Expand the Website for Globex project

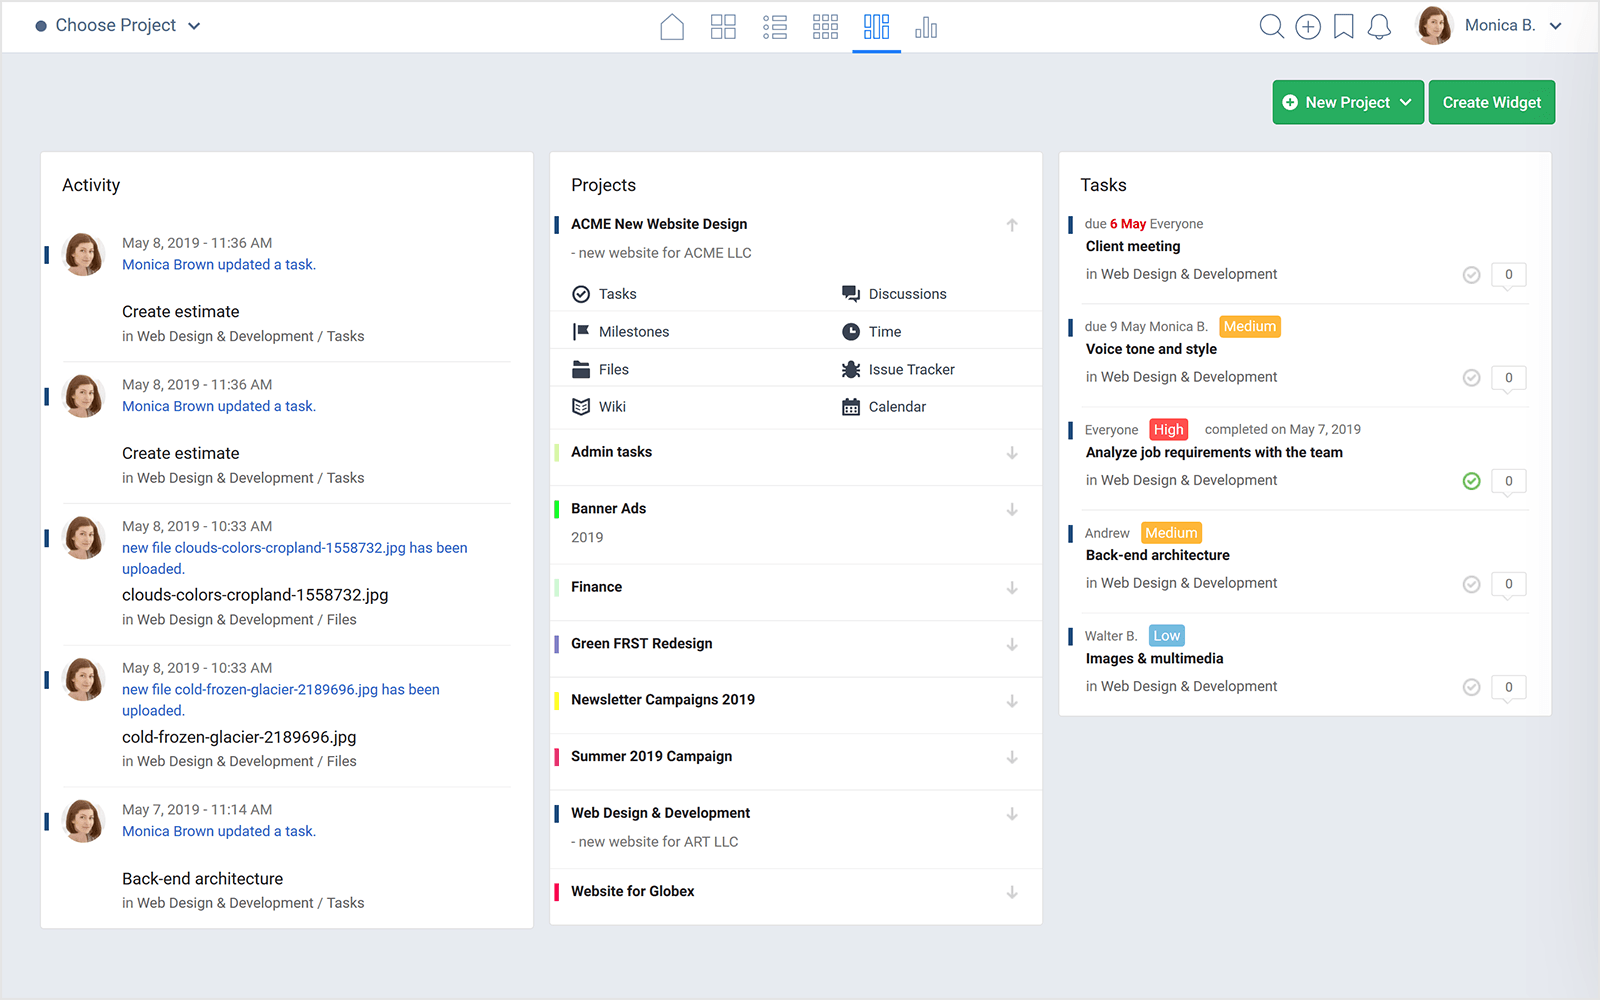click(x=1012, y=892)
